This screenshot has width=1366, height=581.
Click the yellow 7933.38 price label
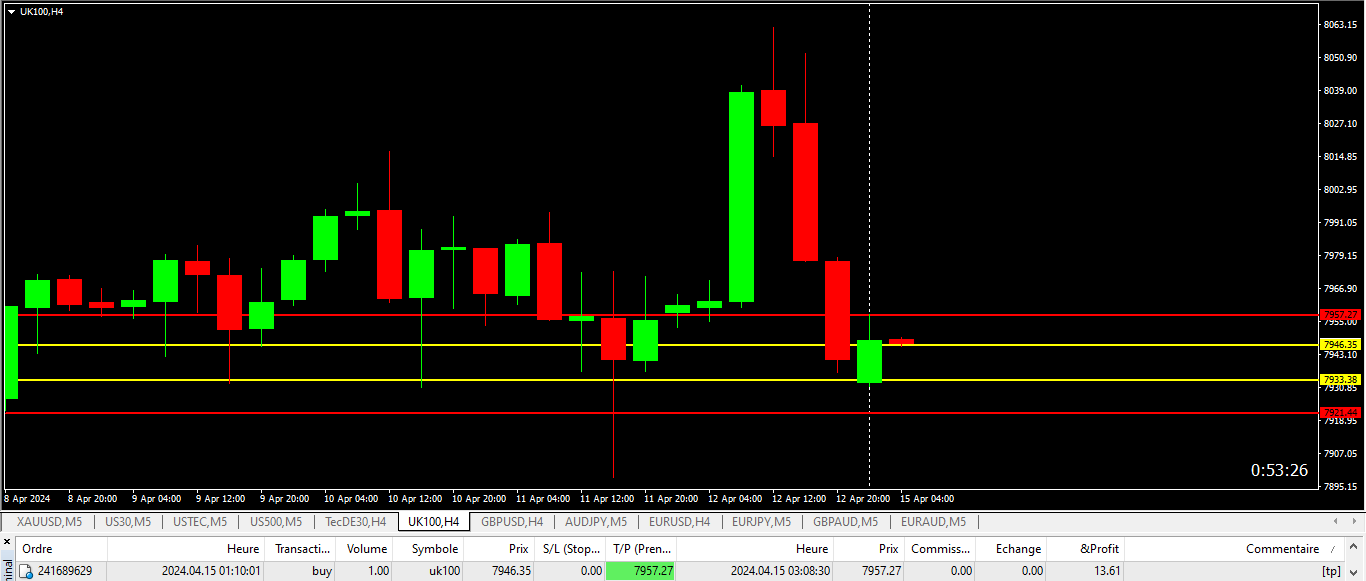[1340, 380]
